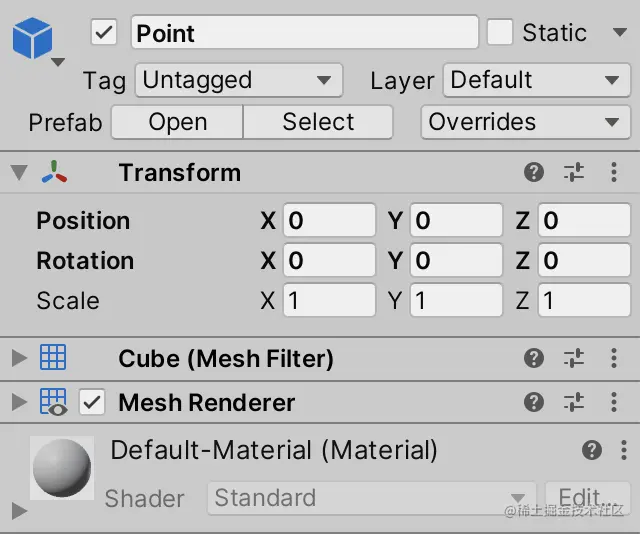Click the Position X input field

pyautogui.click(x=329, y=221)
